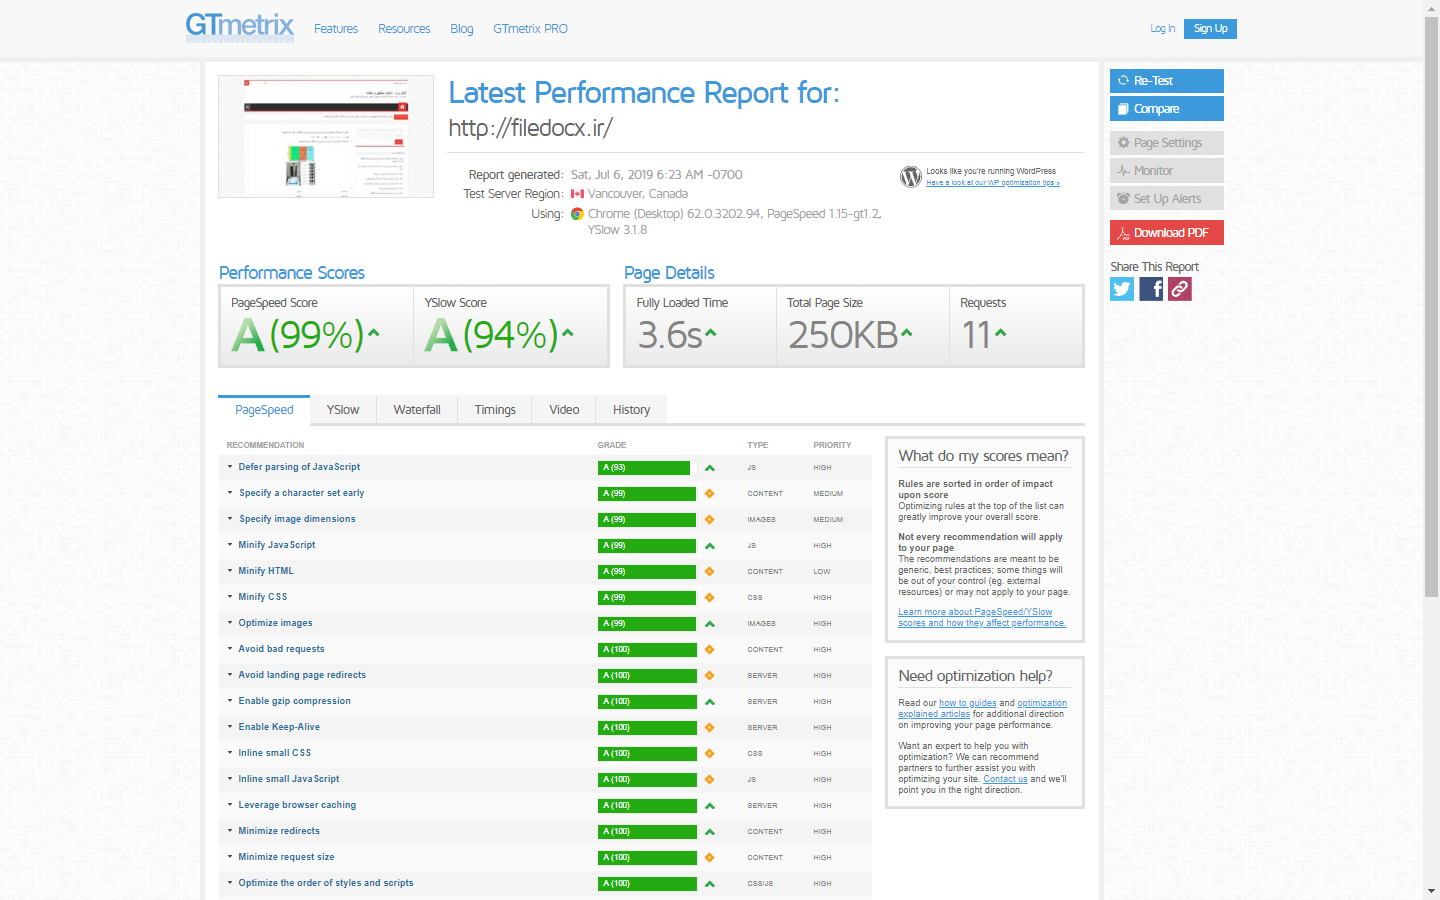Click grade bar for Optimize the order of styles

647,884
